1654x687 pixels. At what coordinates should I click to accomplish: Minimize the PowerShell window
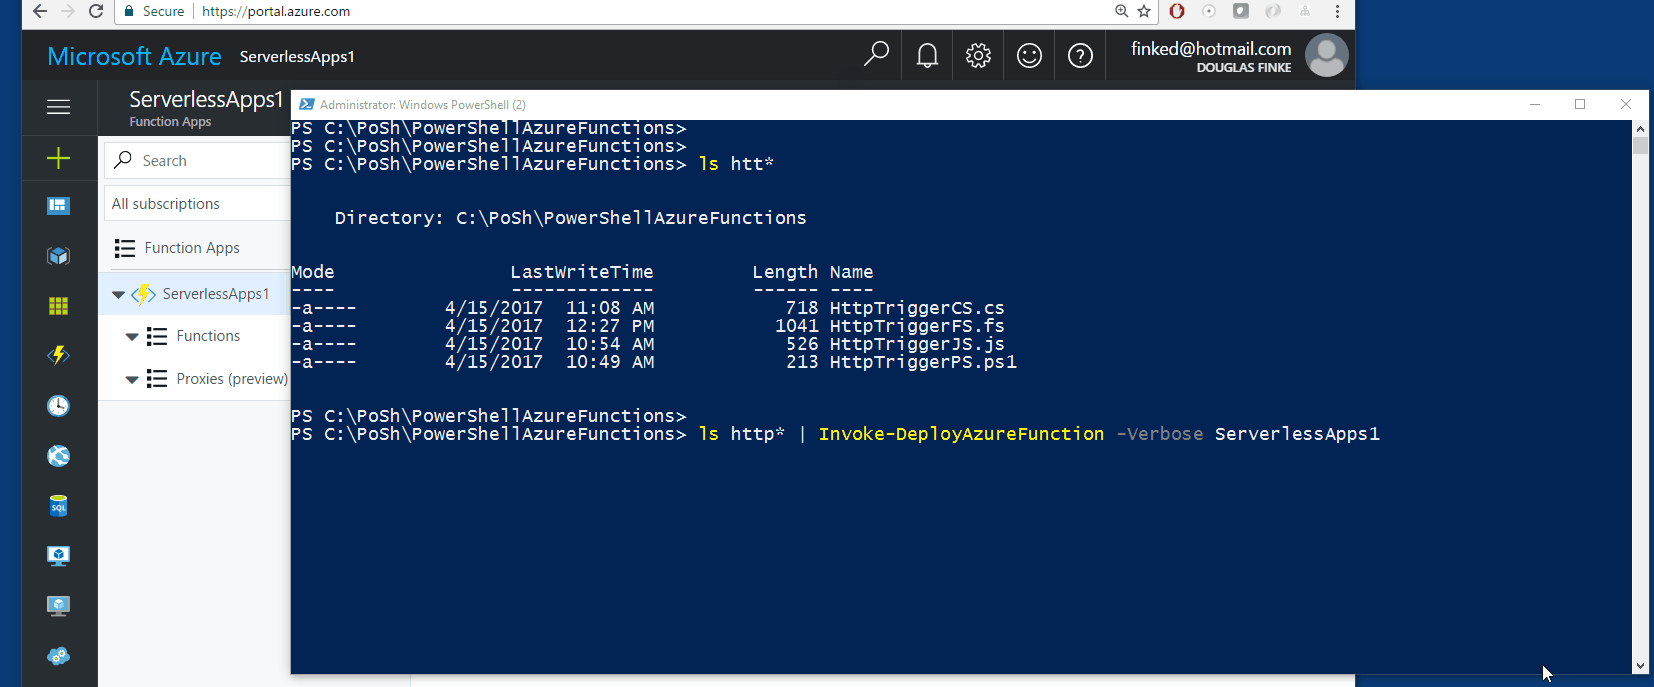tap(1535, 104)
